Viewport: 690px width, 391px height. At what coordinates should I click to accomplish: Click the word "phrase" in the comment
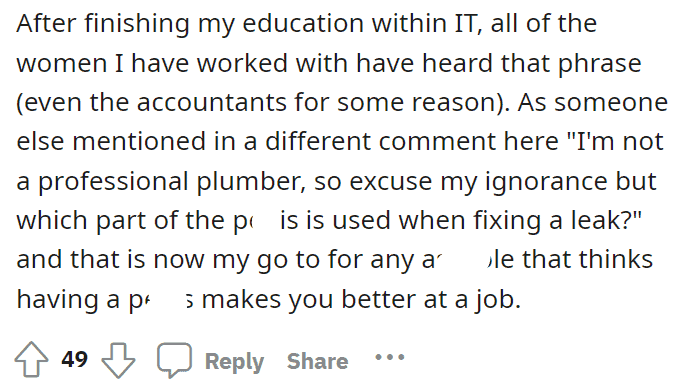pos(600,63)
